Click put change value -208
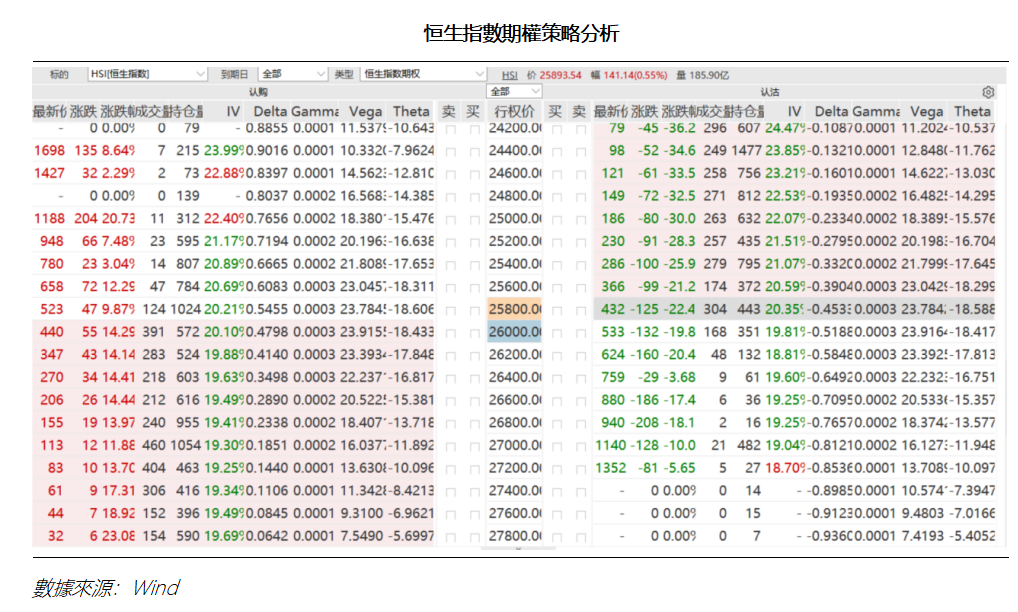Viewport: 1018px width, 612px height. 646,422
